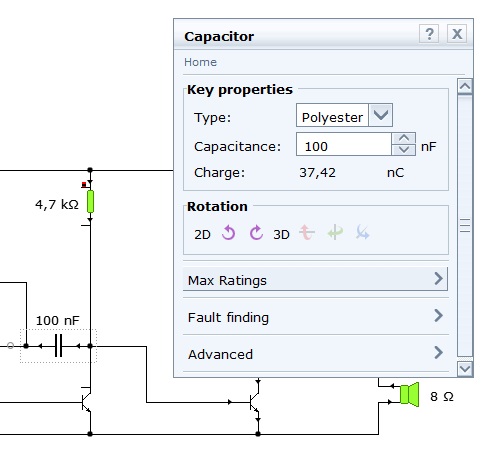Open help for the Capacitor panel
The image size is (489, 474).
pos(429,34)
